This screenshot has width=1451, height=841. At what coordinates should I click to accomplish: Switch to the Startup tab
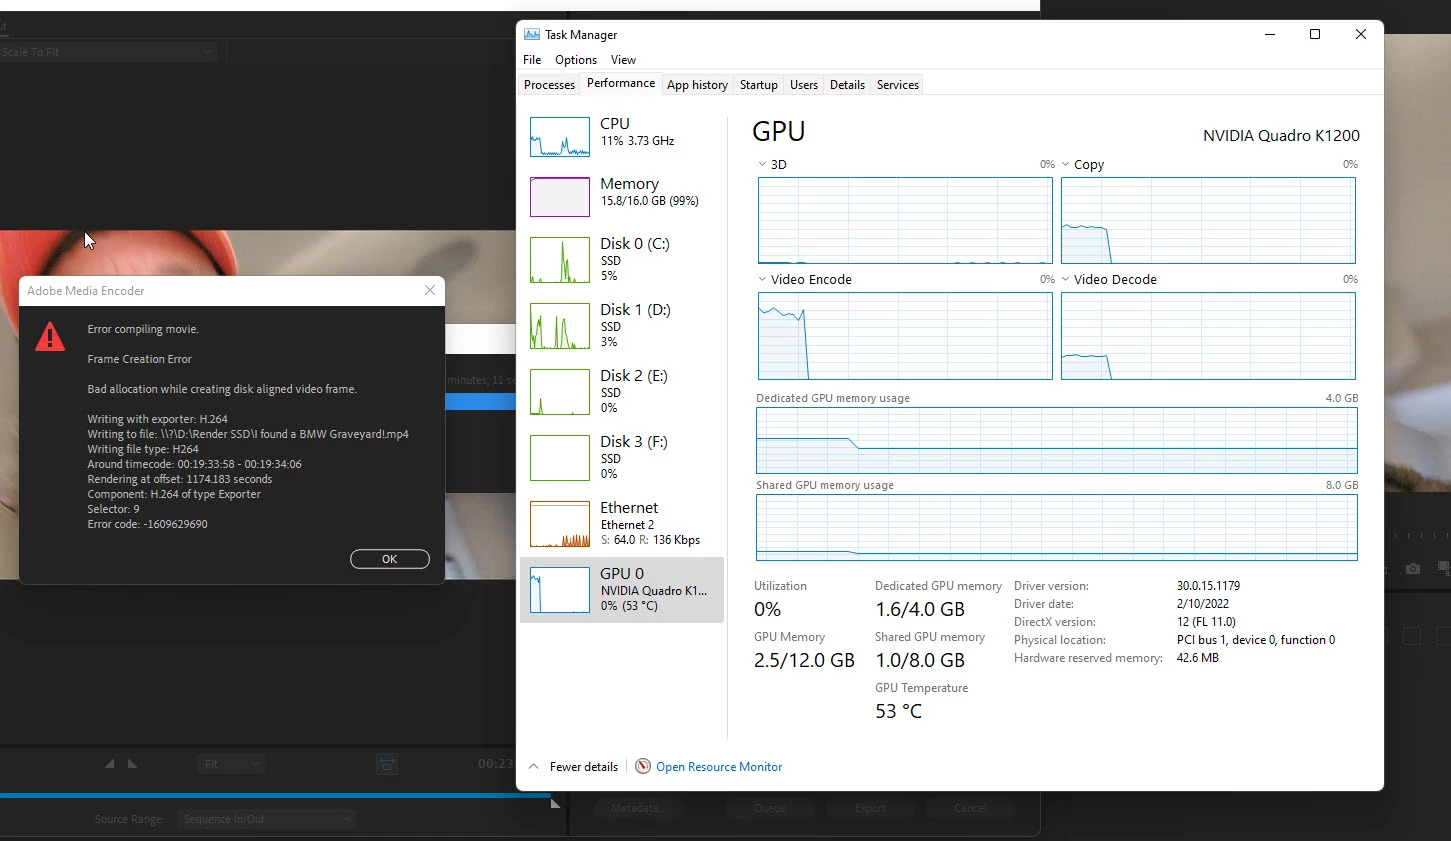pos(758,85)
